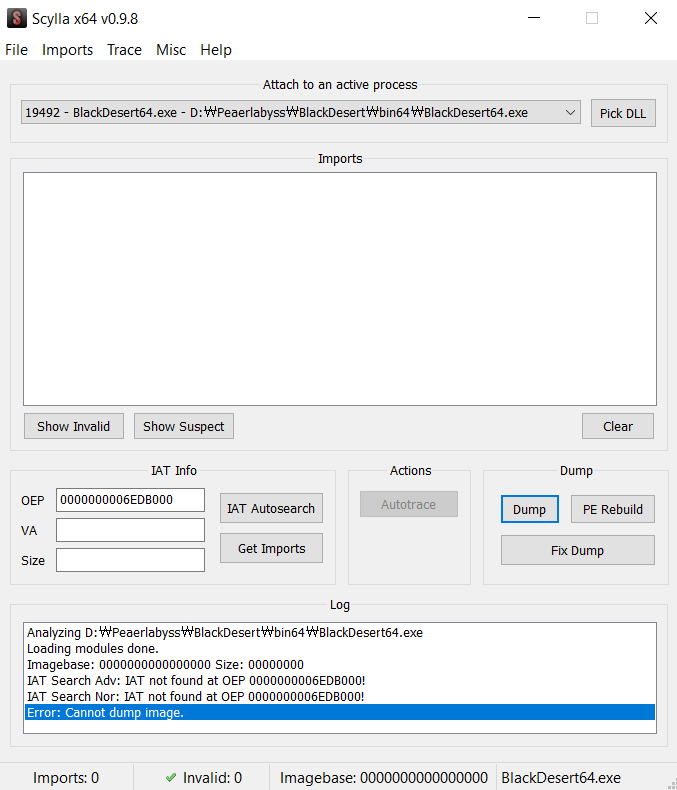Open the Imports menu

pyautogui.click(x=67, y=50)
